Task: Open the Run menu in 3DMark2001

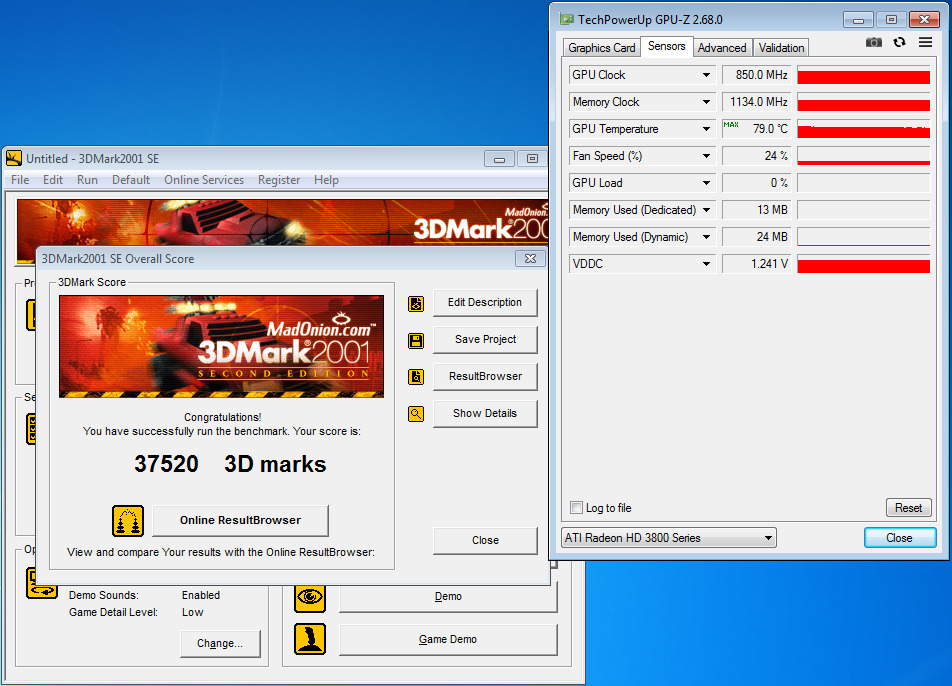Action: pos(87,180)
